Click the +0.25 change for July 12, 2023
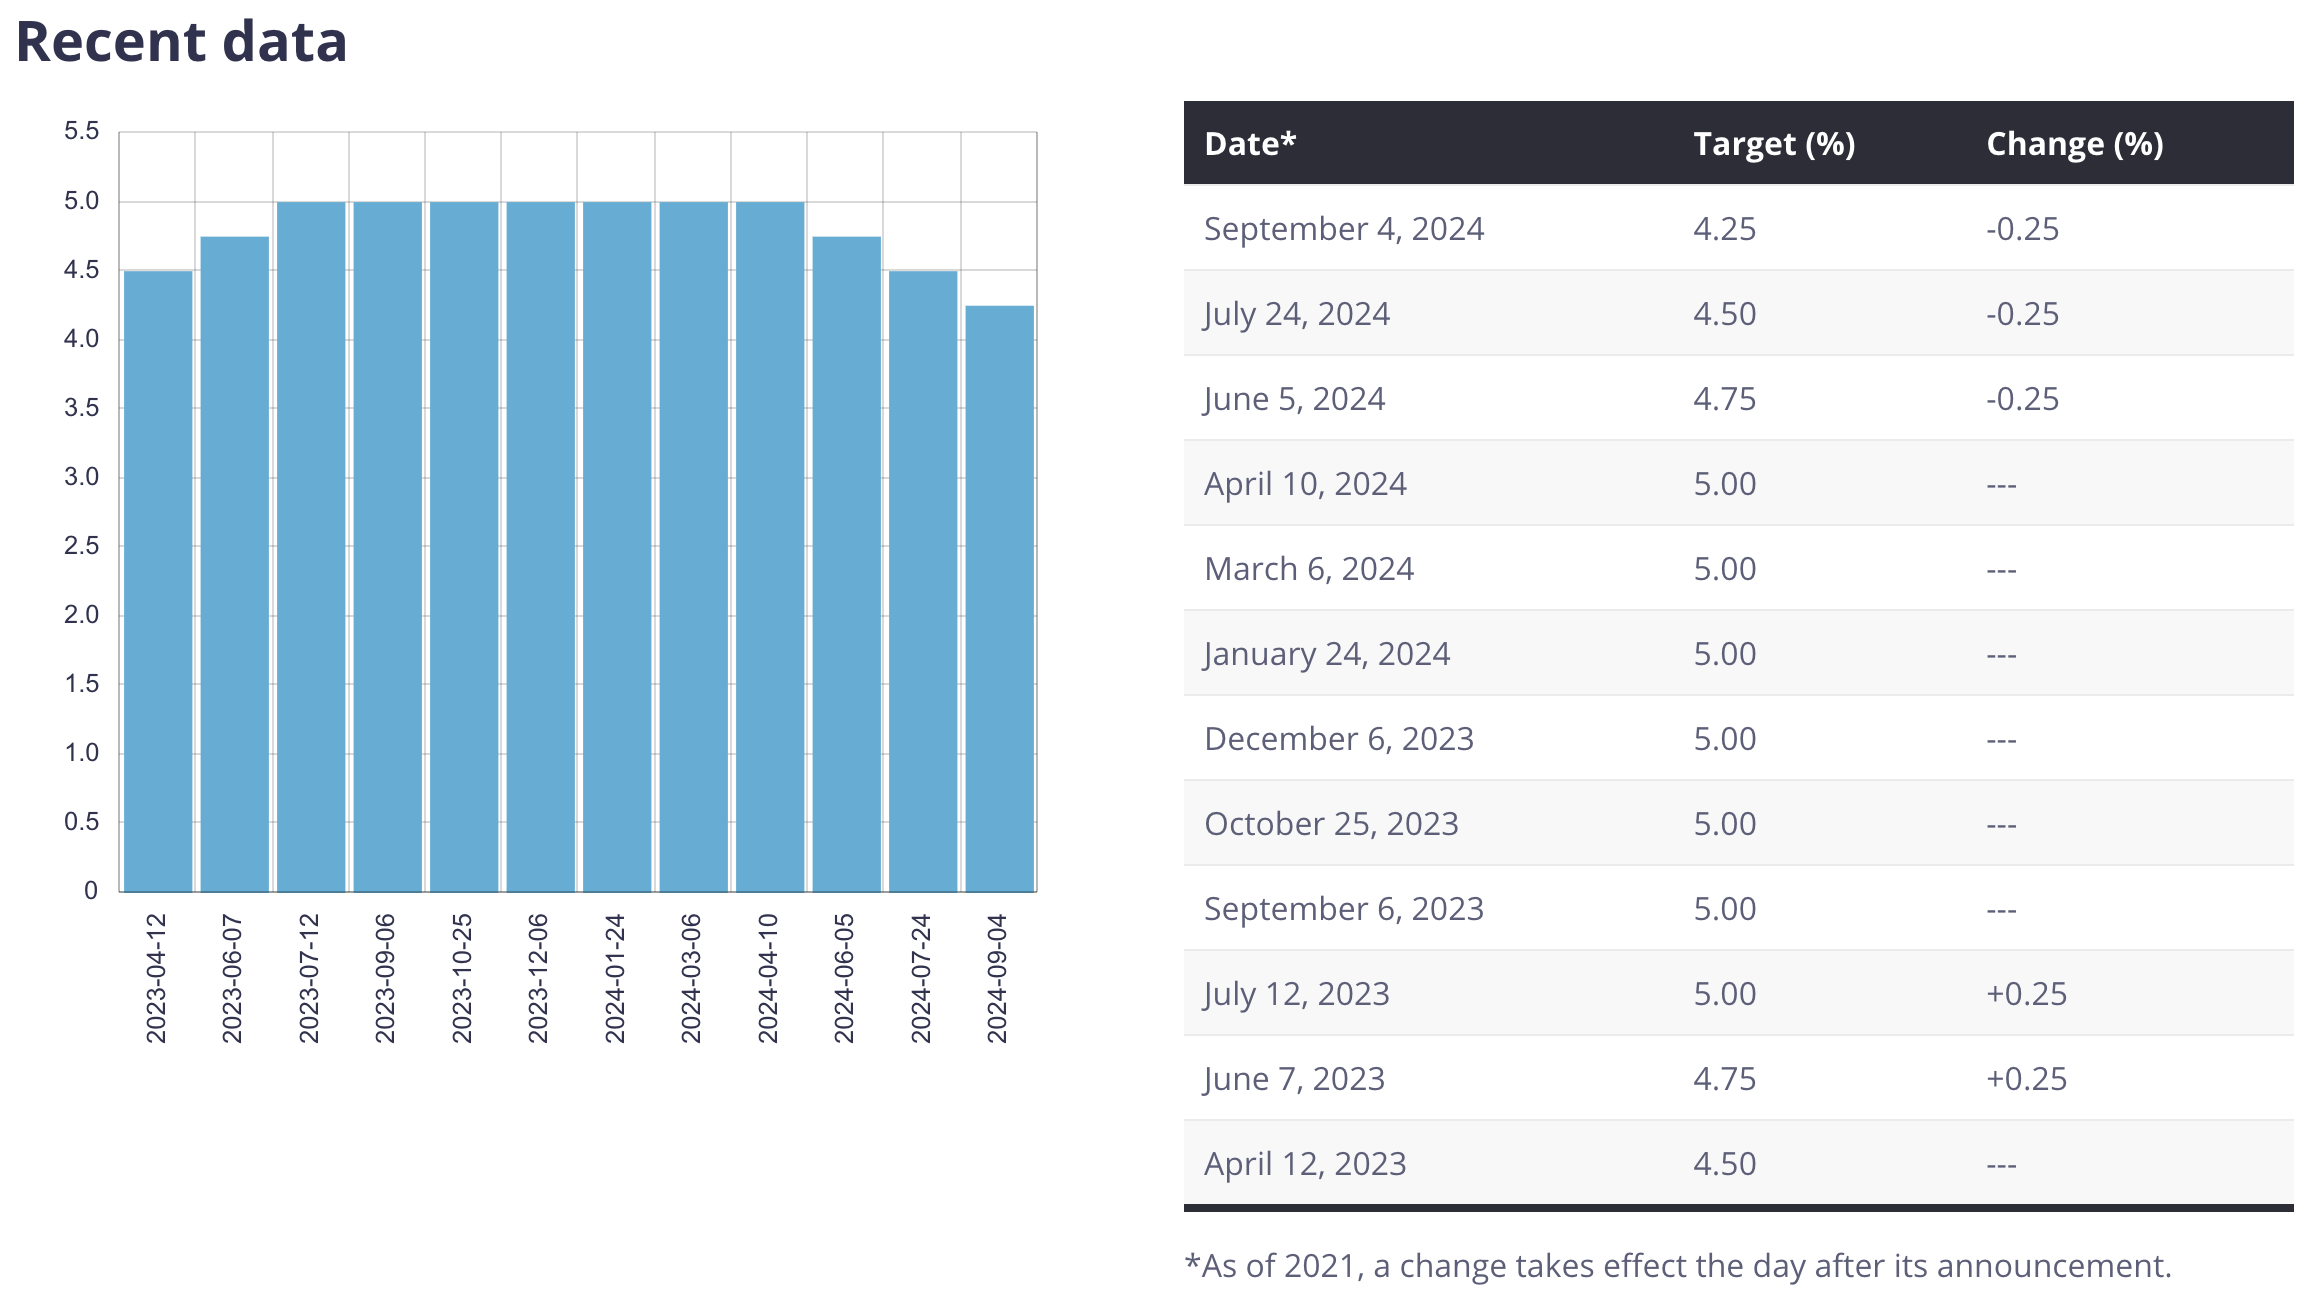This screenshot has width=2312, height=1302. (2026, 994)
